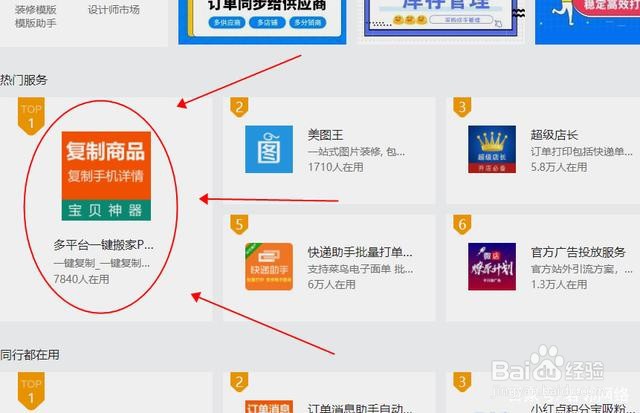Click the 设计师市场 link
Screen dimensions: 640x413
coord(114,9)
